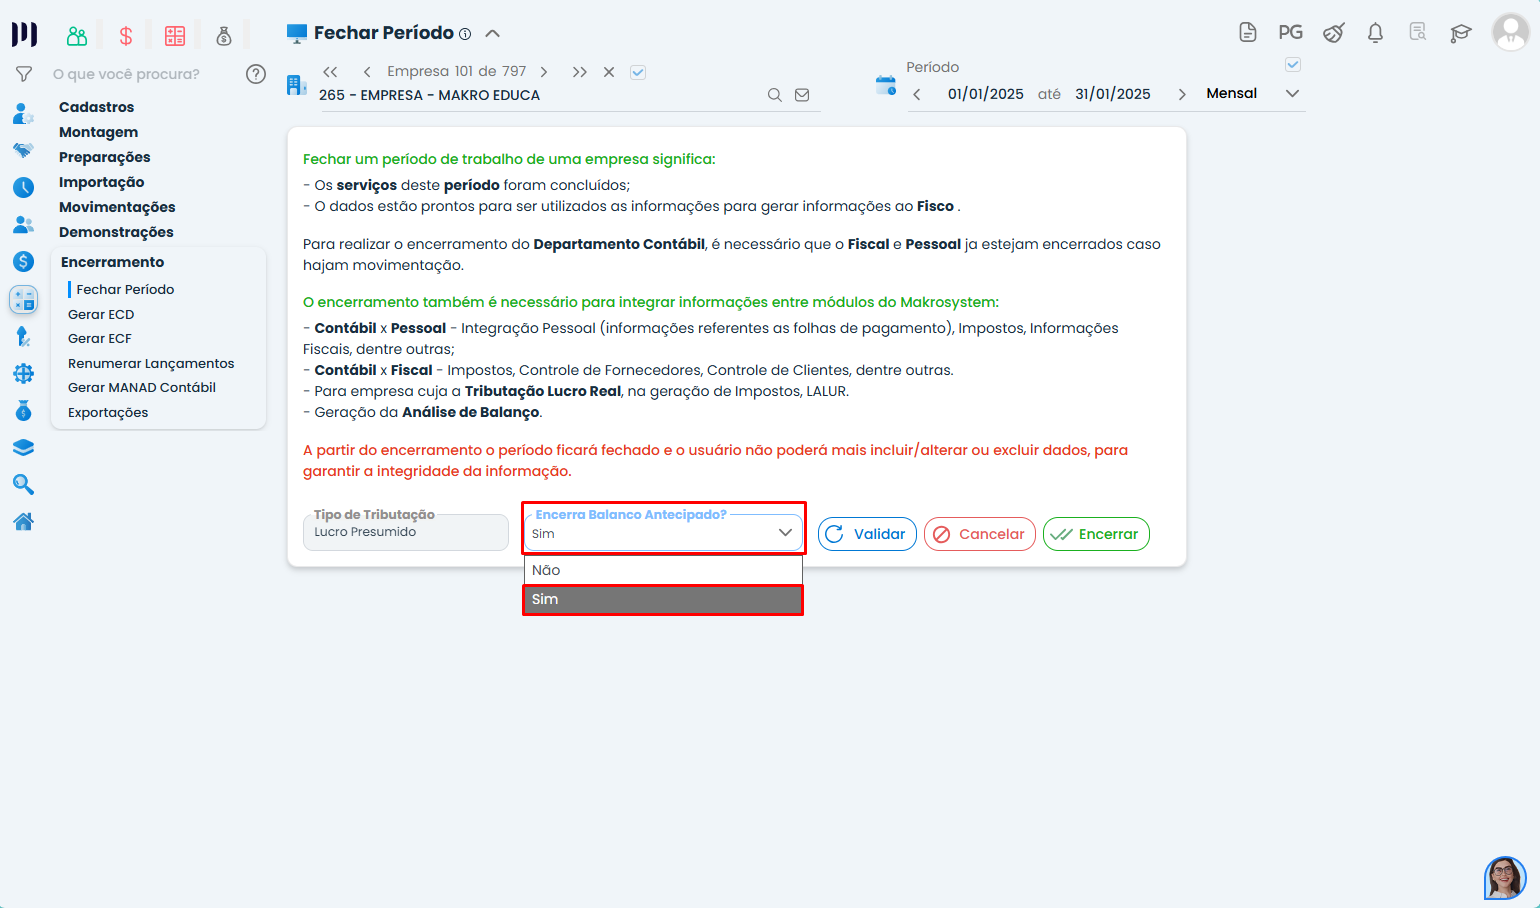Open the Movimentações menu
This screenshot has width=1540, height=908.
[117, 207]
